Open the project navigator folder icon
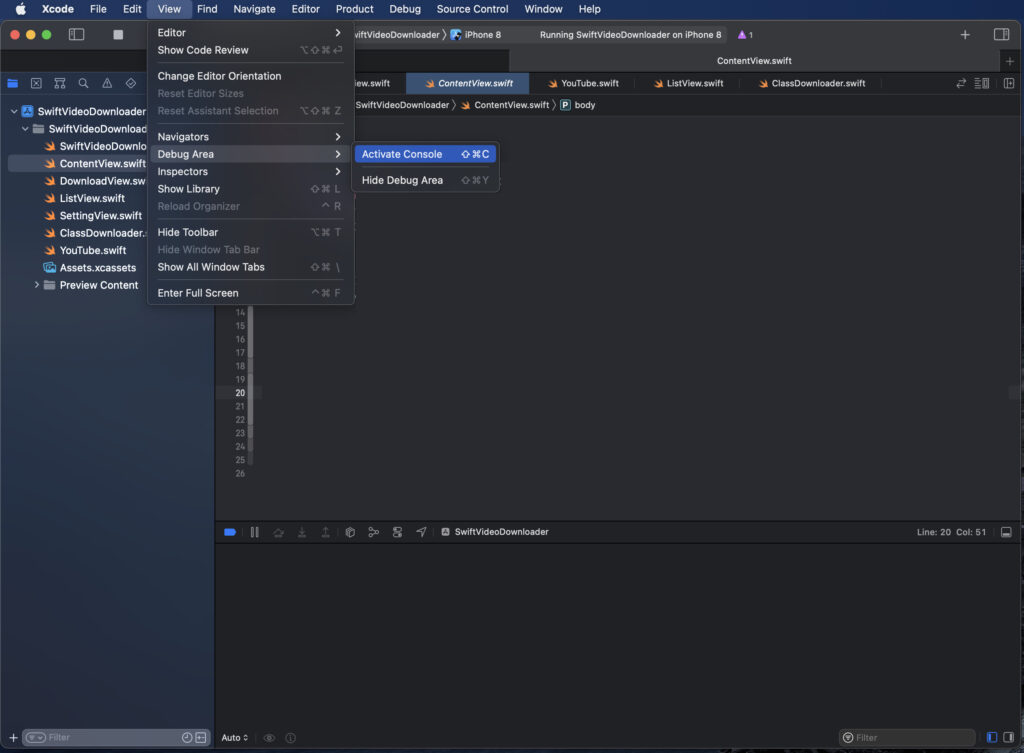The width and height of the screenshot is (1024, 753). pyautogui.click(x=12, y=83)
